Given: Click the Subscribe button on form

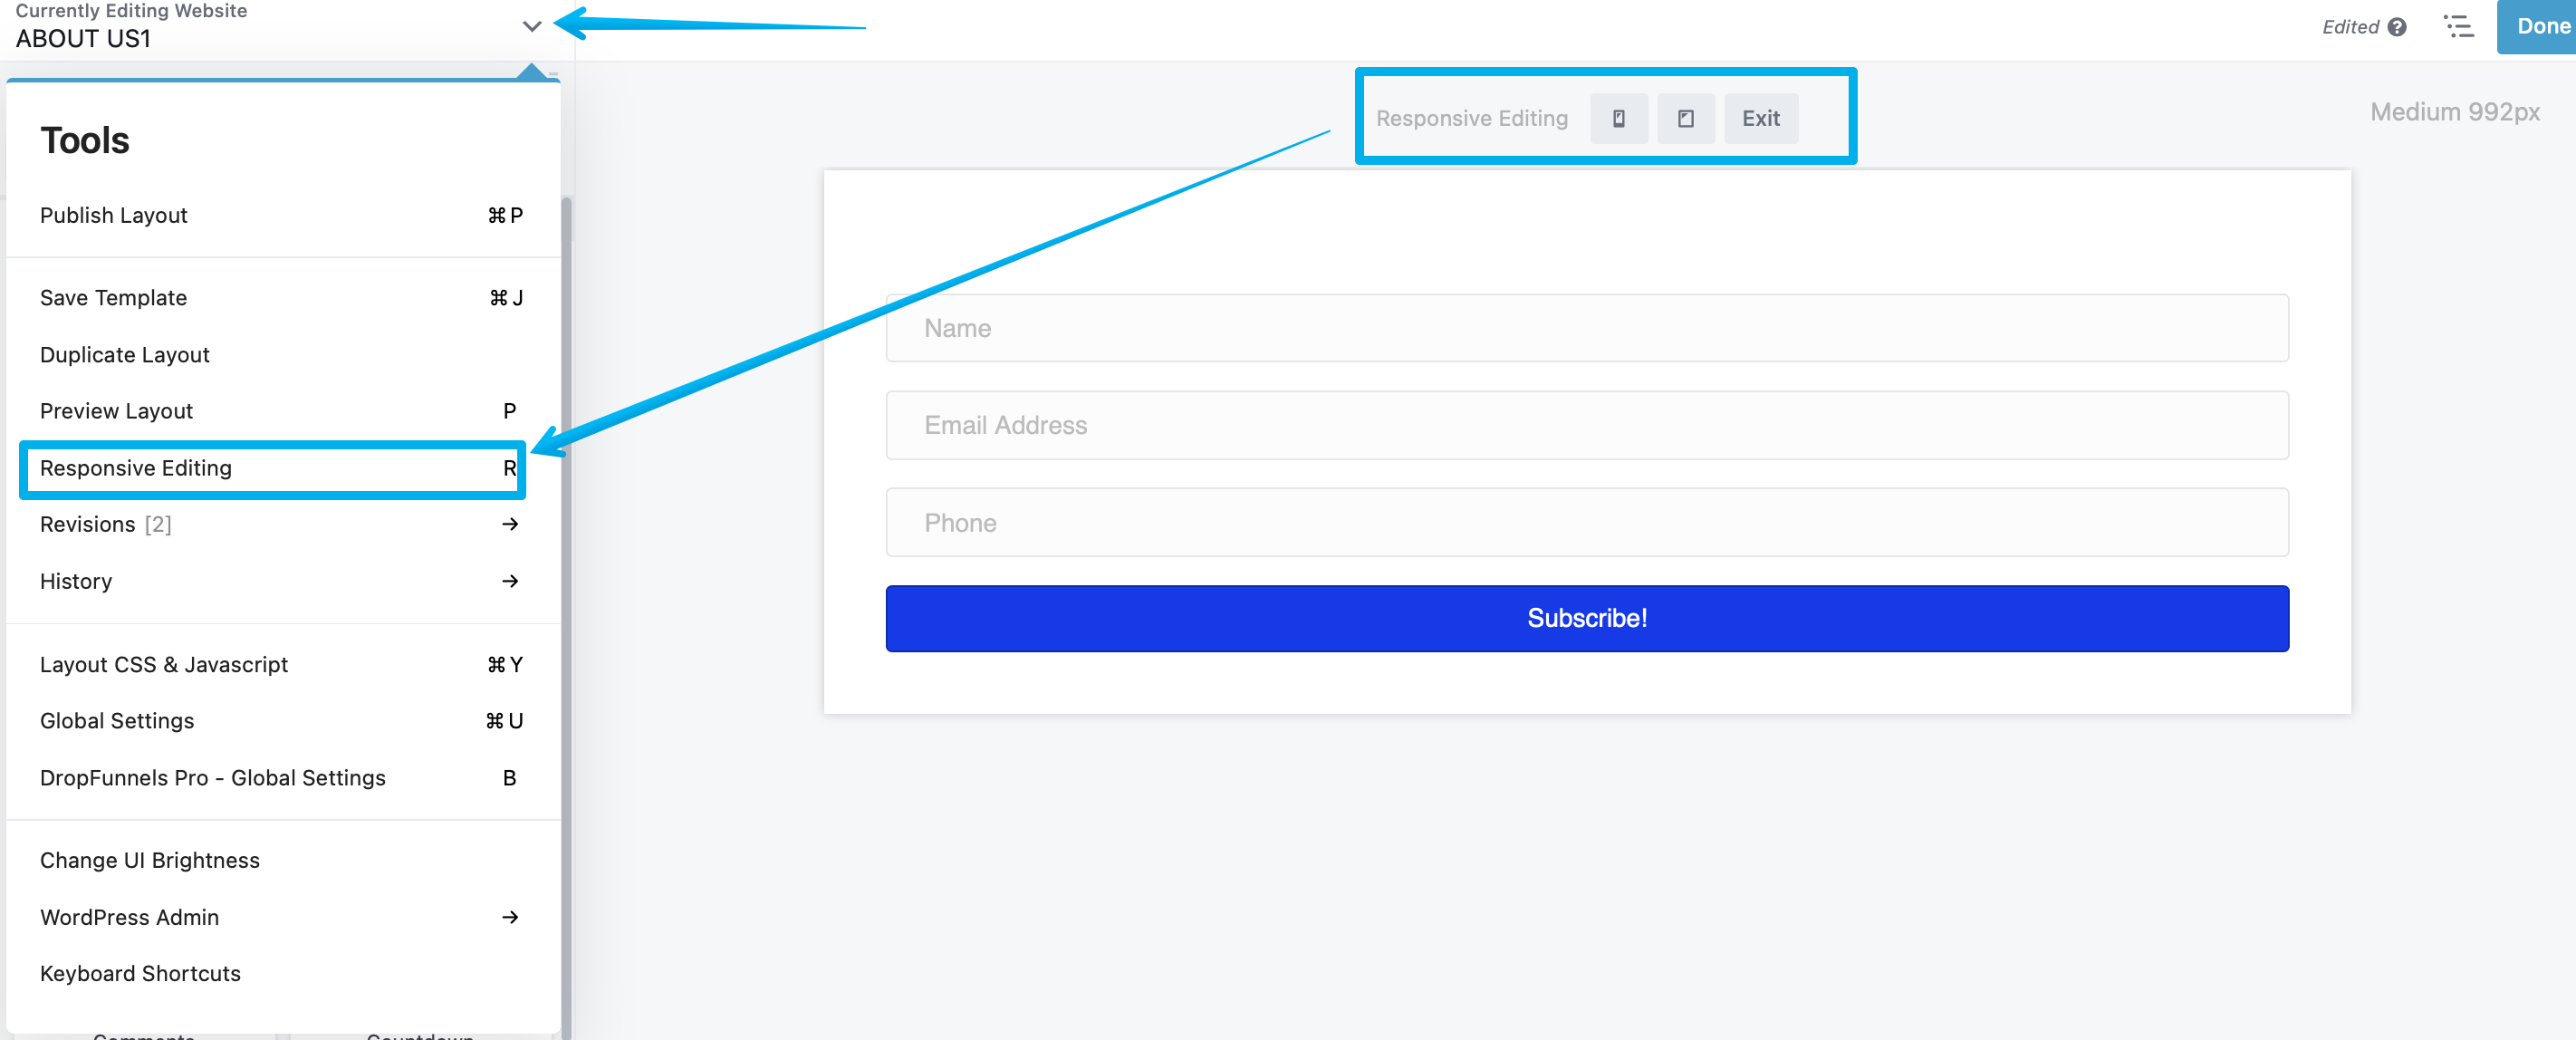Looking at the screenshot, I should (x=1585, y=618).
